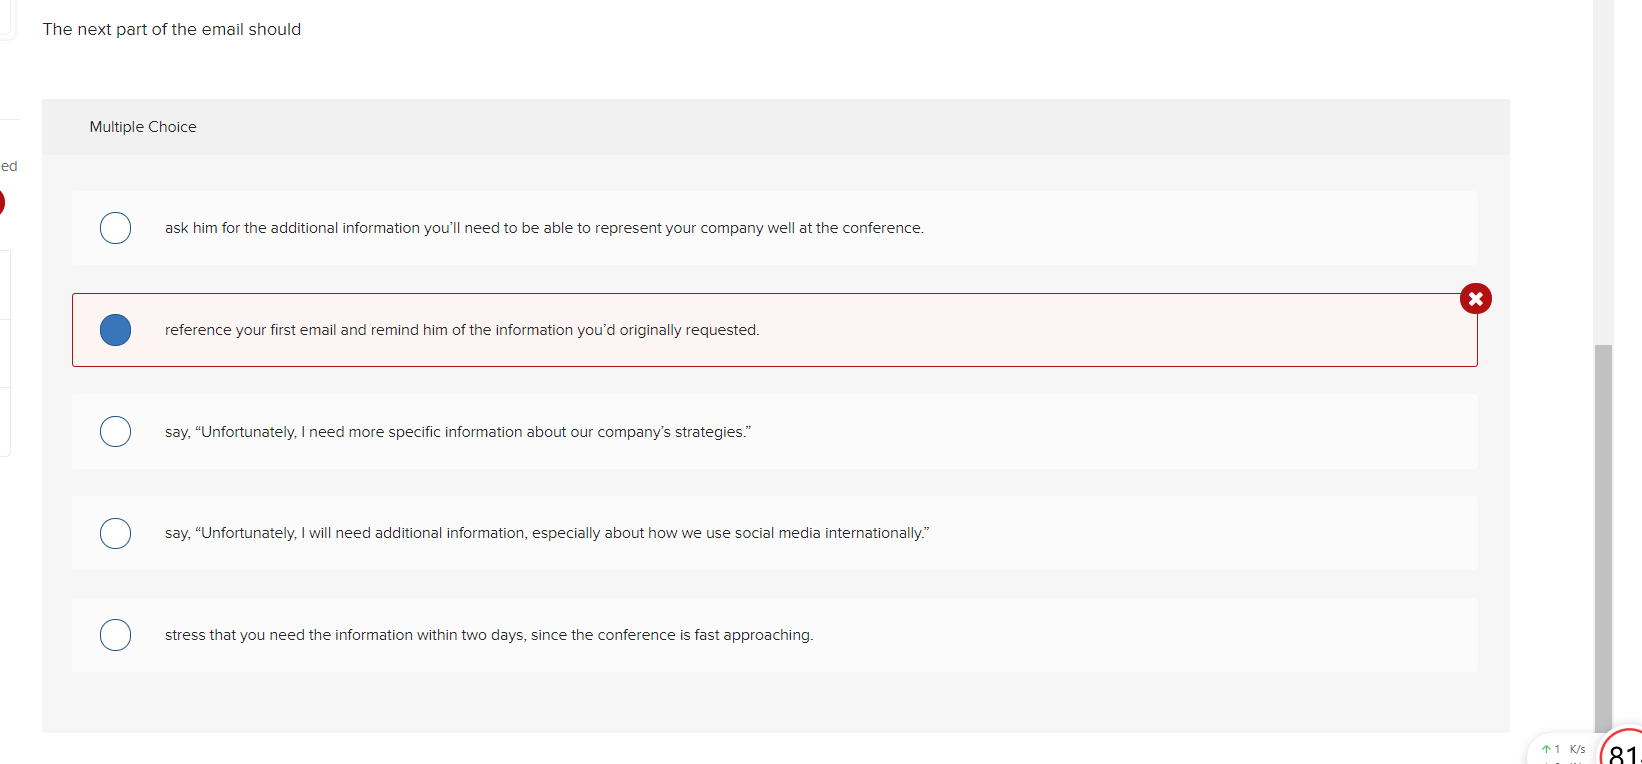Click the truncated 'ed' label in the left sidebar
Viewport: 1642px width, 764px height.
click(x=9, y=166)
